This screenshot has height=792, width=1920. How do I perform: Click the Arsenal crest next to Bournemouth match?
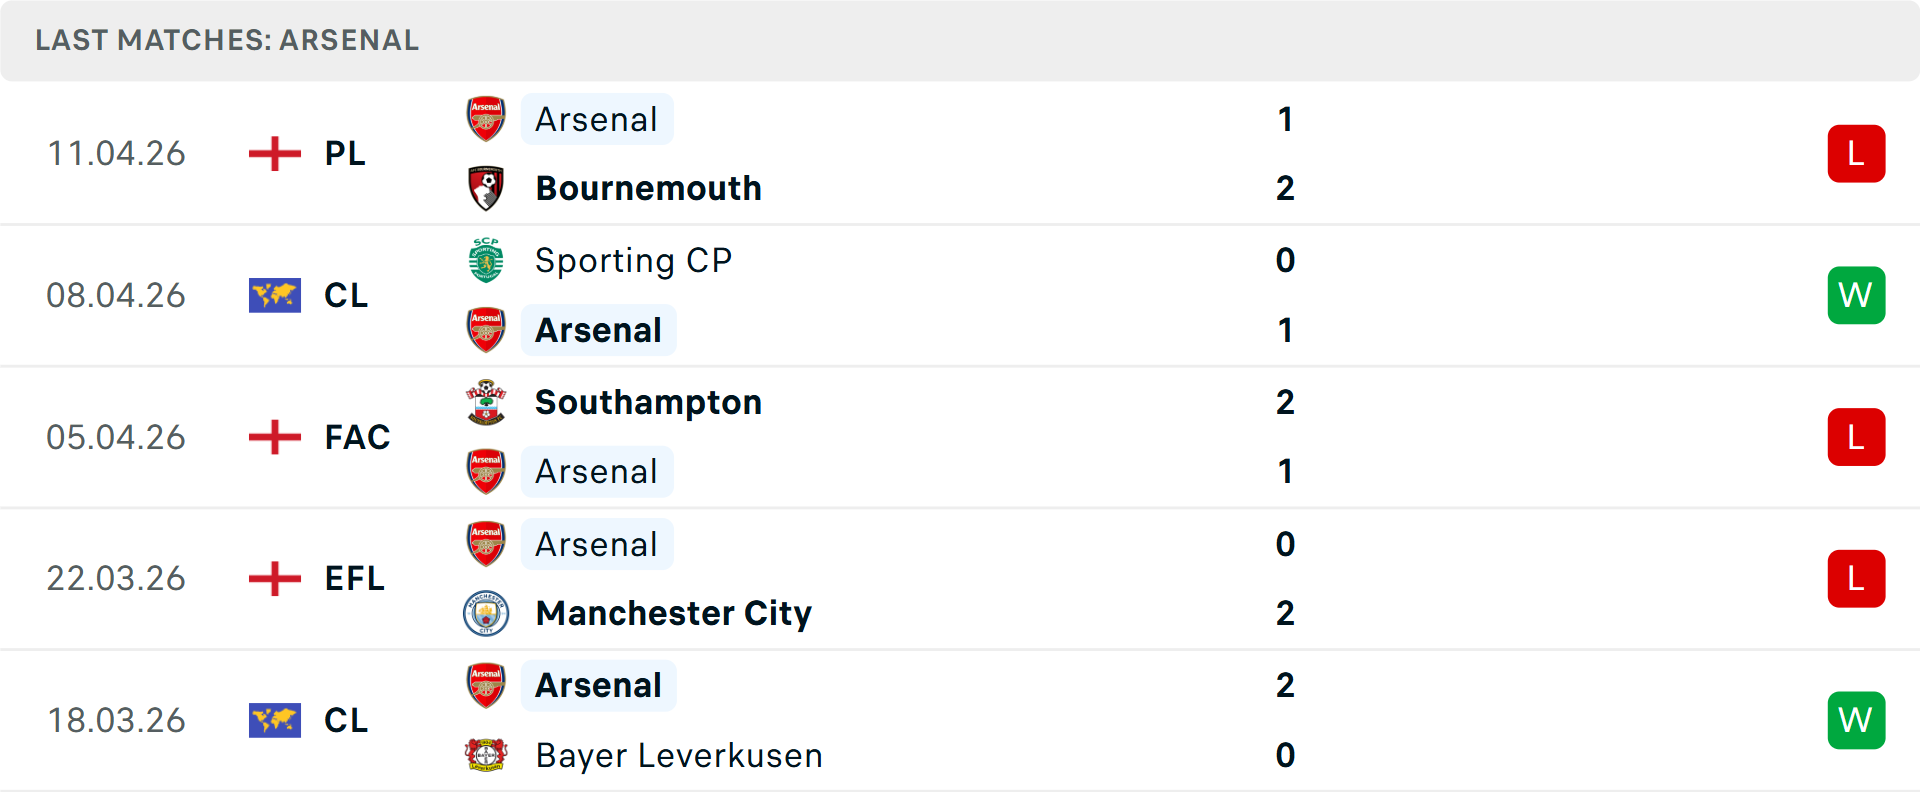click(486, 119)
